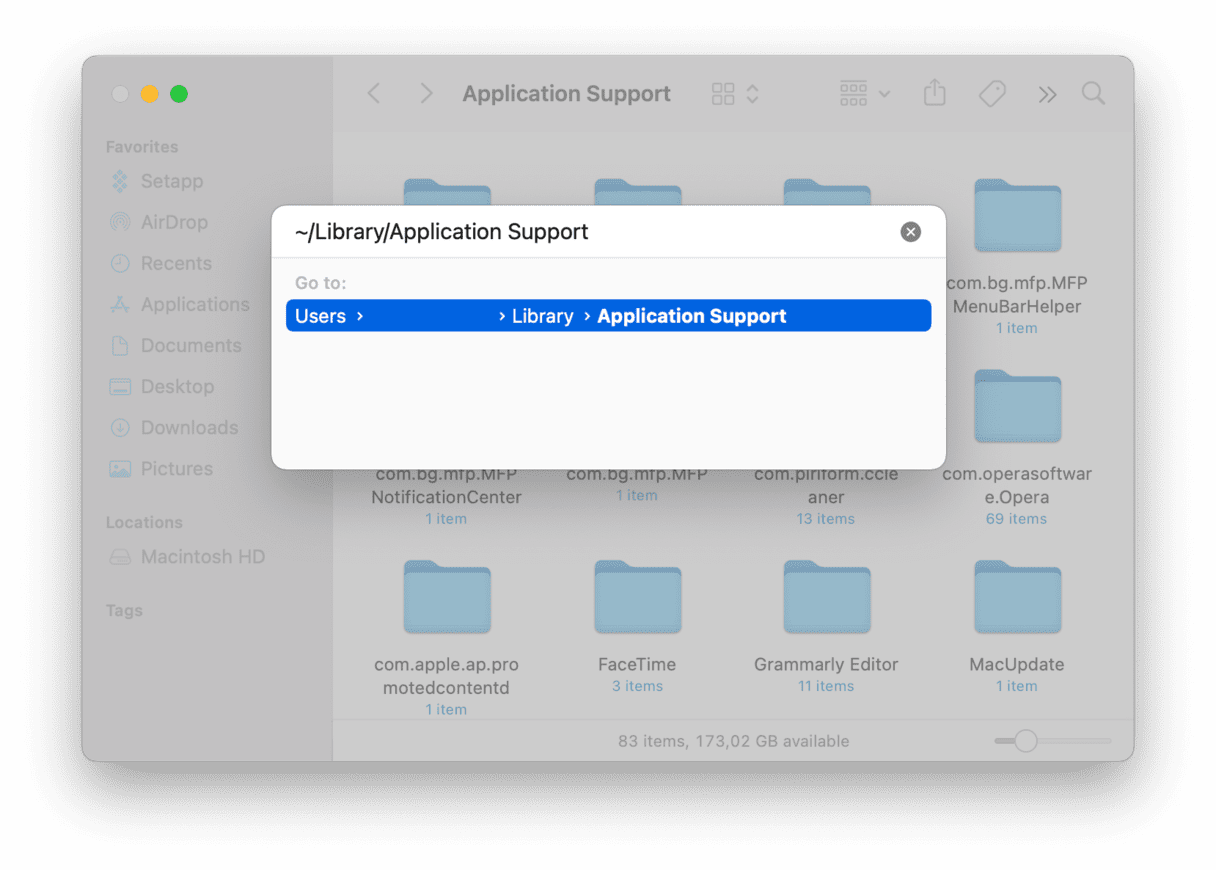The height and width of the screenshot is (870, 1216).
Task: Click the Forward navigation arrow
Action: 427,94
